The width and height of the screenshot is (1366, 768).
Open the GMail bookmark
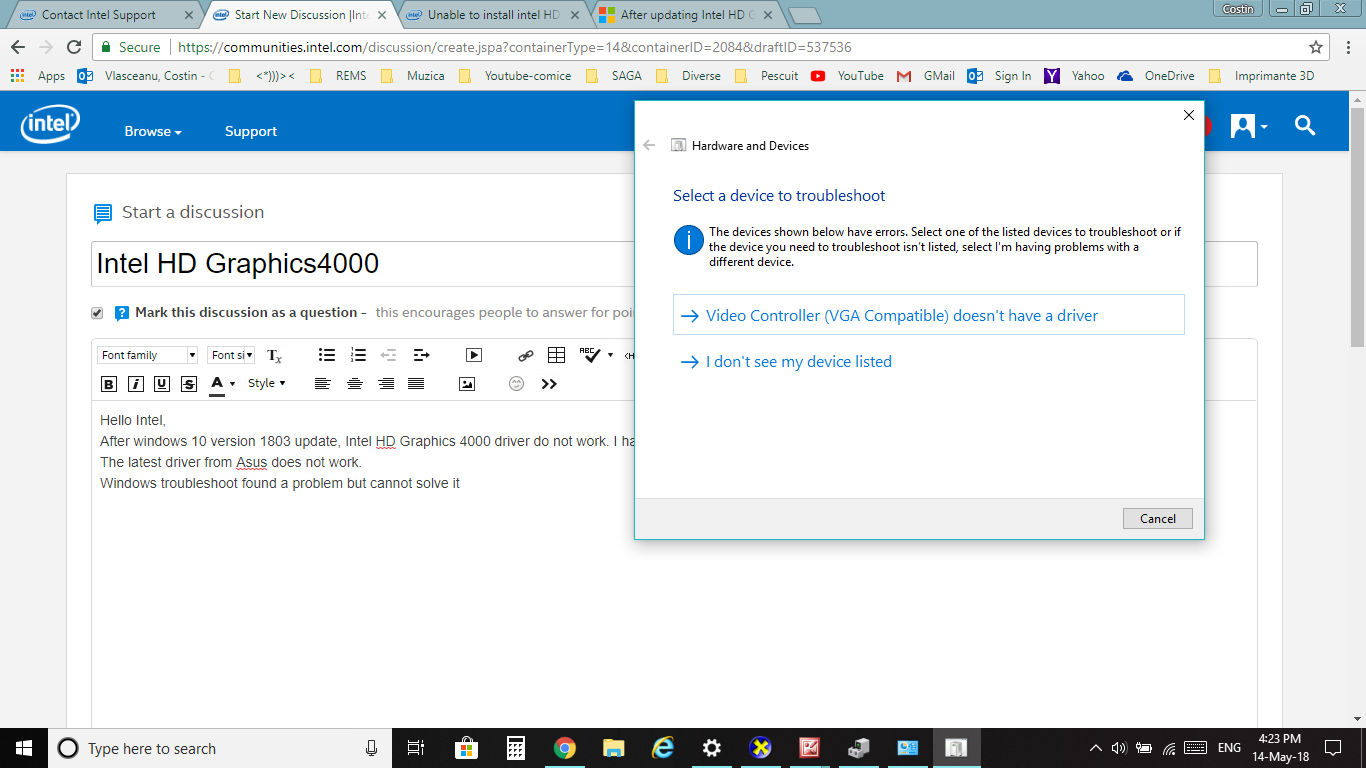click(926, 76)
